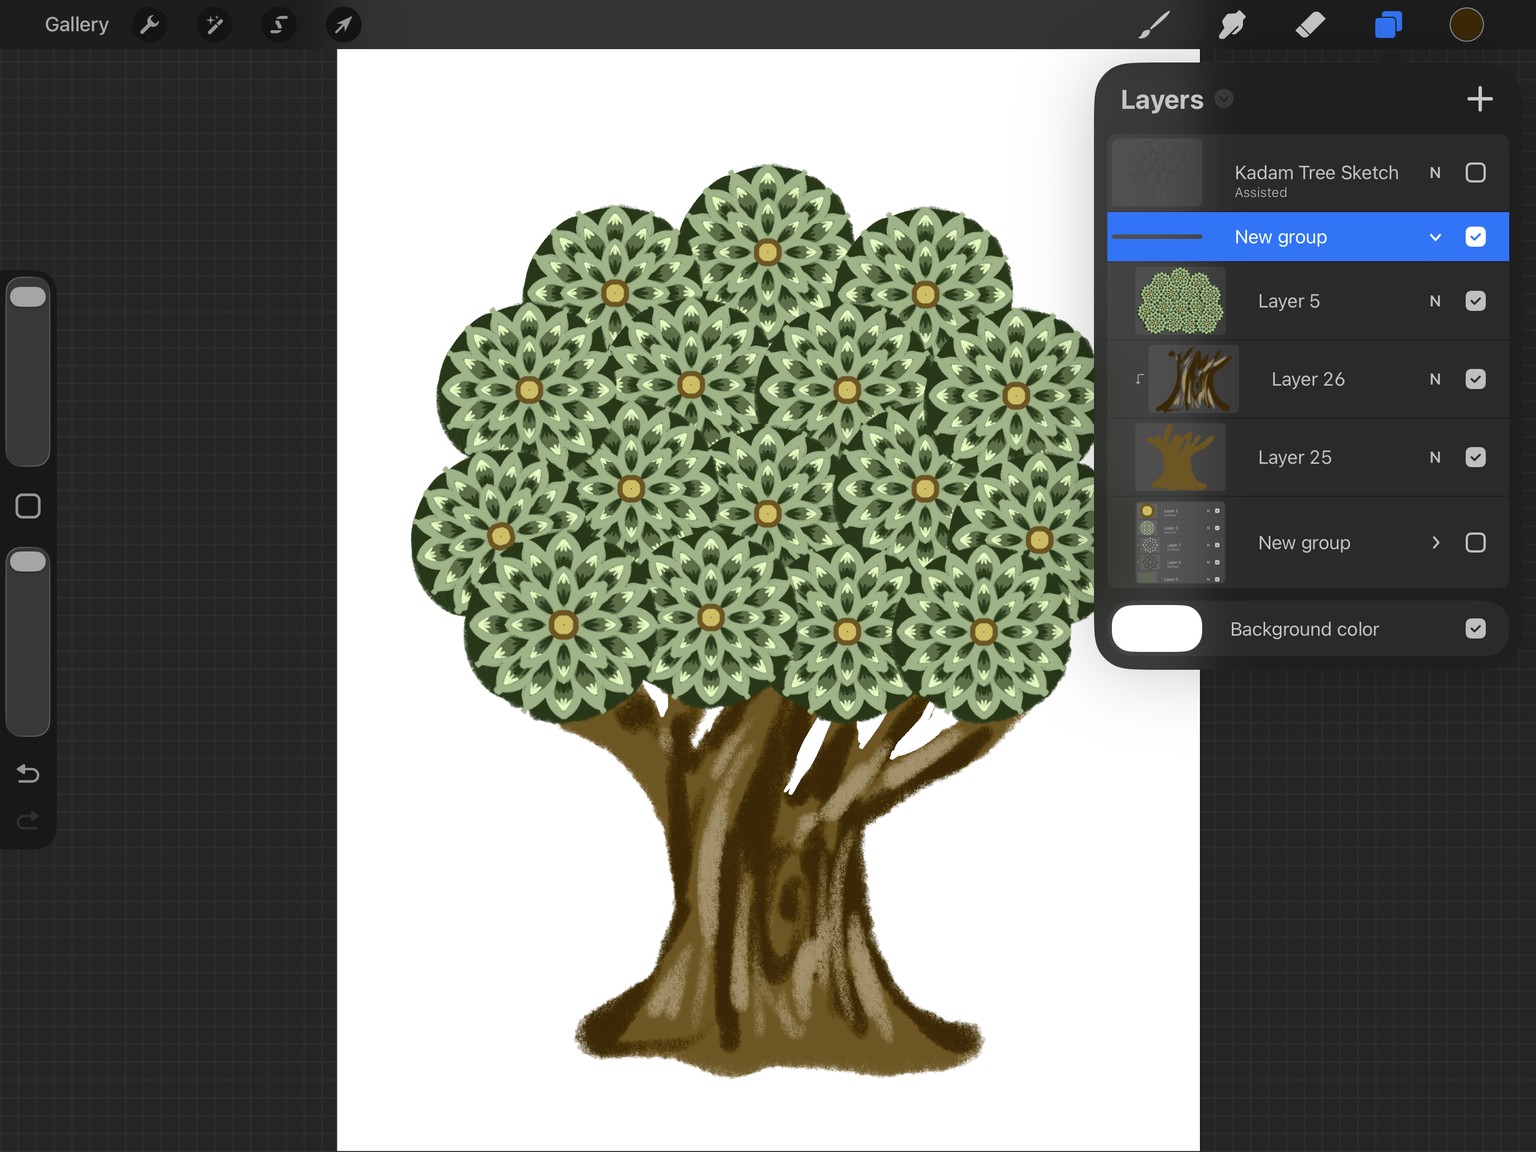Select the Smudge tool
Viewport: 1536px width, 1152px height.
click(1232, 24)
